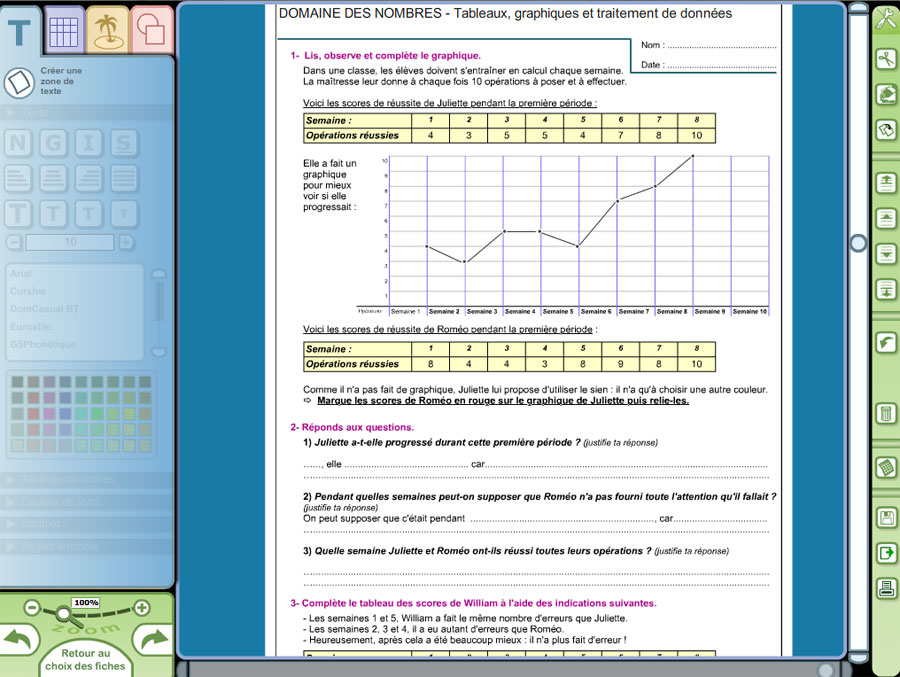Click the green exit arrow icon

[x=885, y=553]
